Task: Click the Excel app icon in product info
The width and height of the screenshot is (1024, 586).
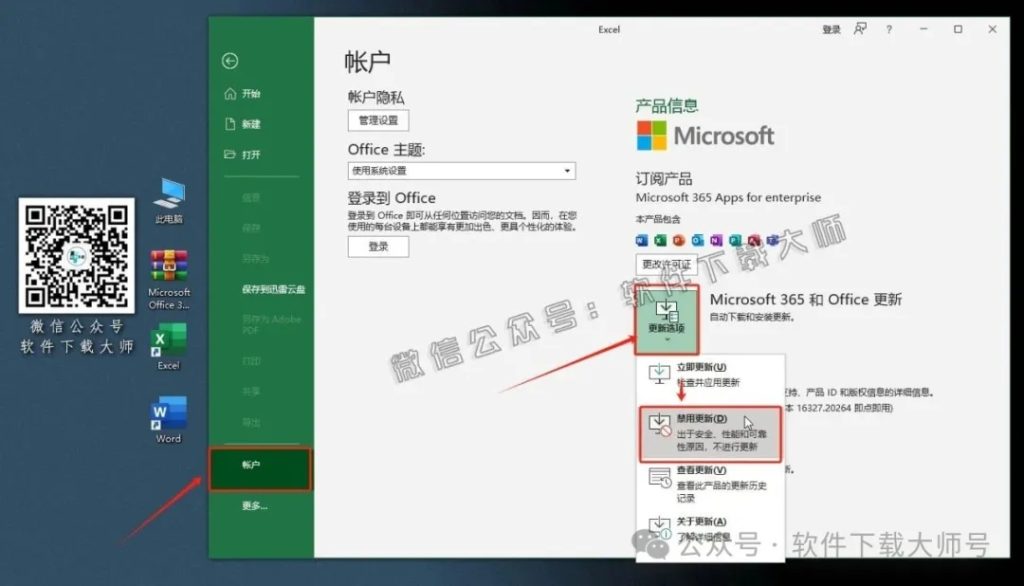Action: (x=661, y=240)
